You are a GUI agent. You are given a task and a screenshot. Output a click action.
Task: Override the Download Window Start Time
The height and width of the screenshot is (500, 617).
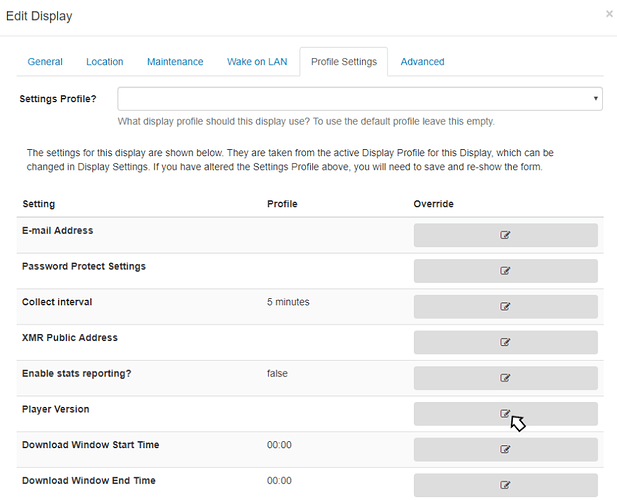pos(505,450)
